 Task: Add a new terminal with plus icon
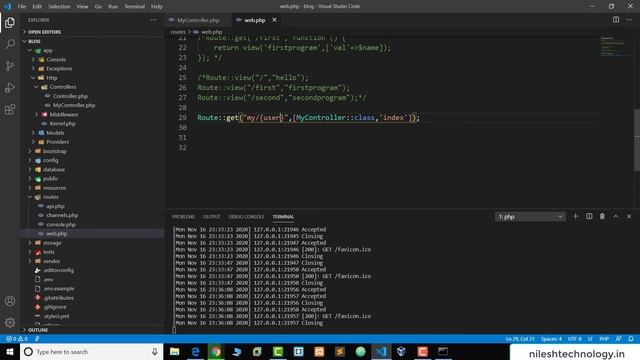click(576, 216)
